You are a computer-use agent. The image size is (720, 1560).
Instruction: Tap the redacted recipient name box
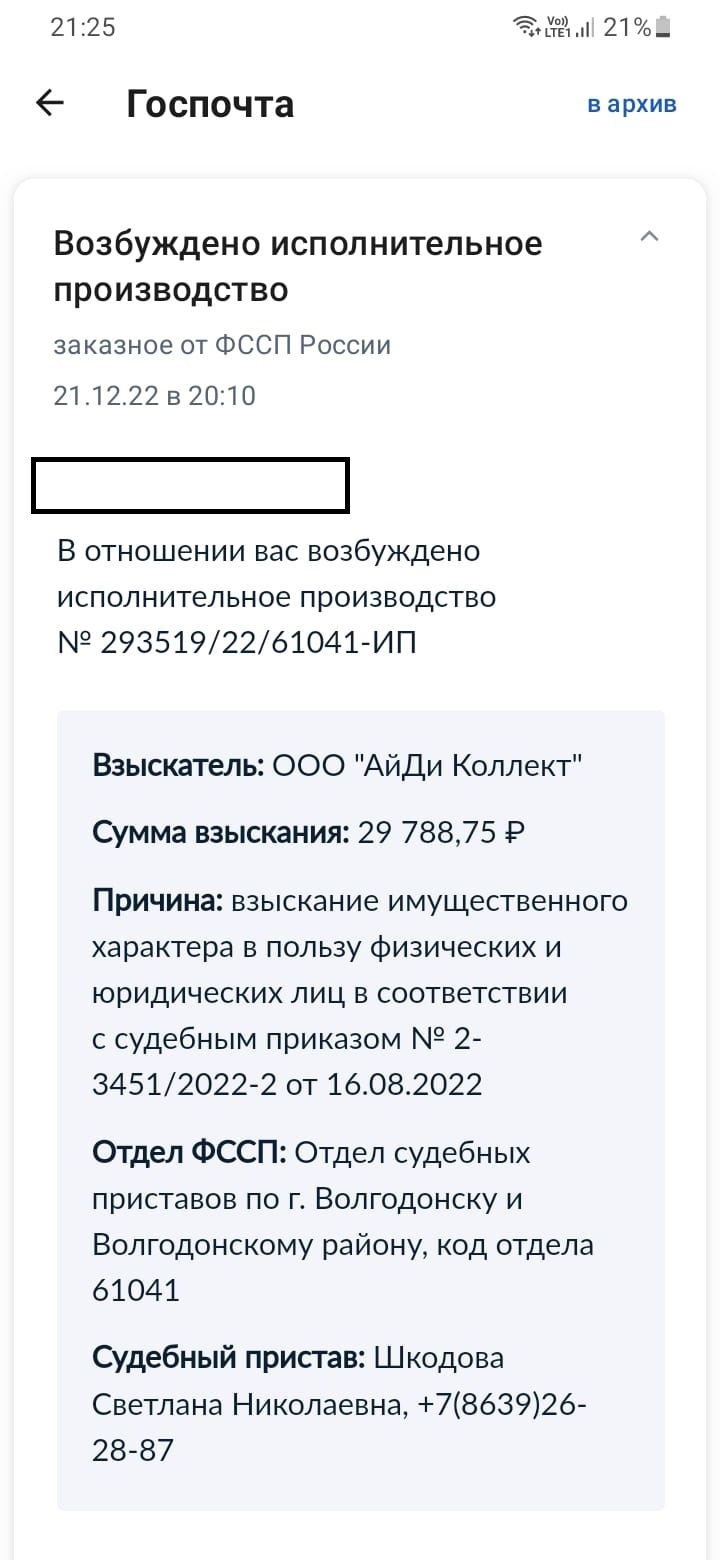tap(190, 486)
